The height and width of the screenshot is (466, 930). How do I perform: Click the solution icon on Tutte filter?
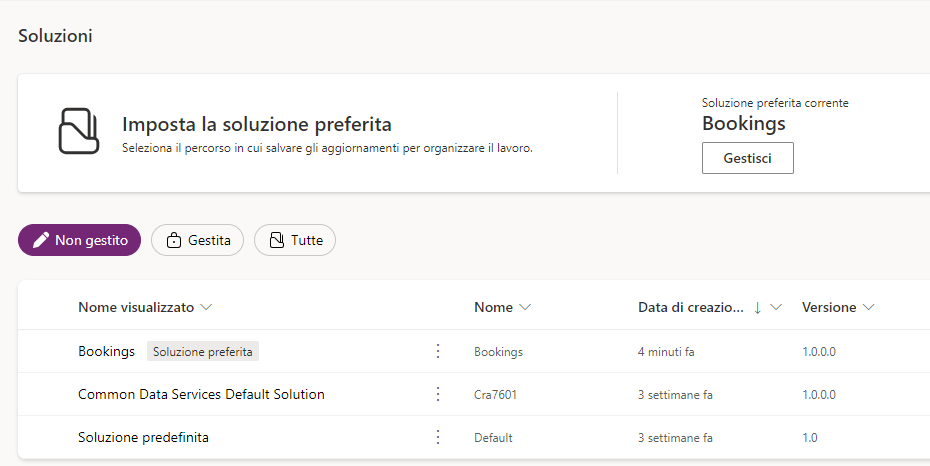pos(277,240)
